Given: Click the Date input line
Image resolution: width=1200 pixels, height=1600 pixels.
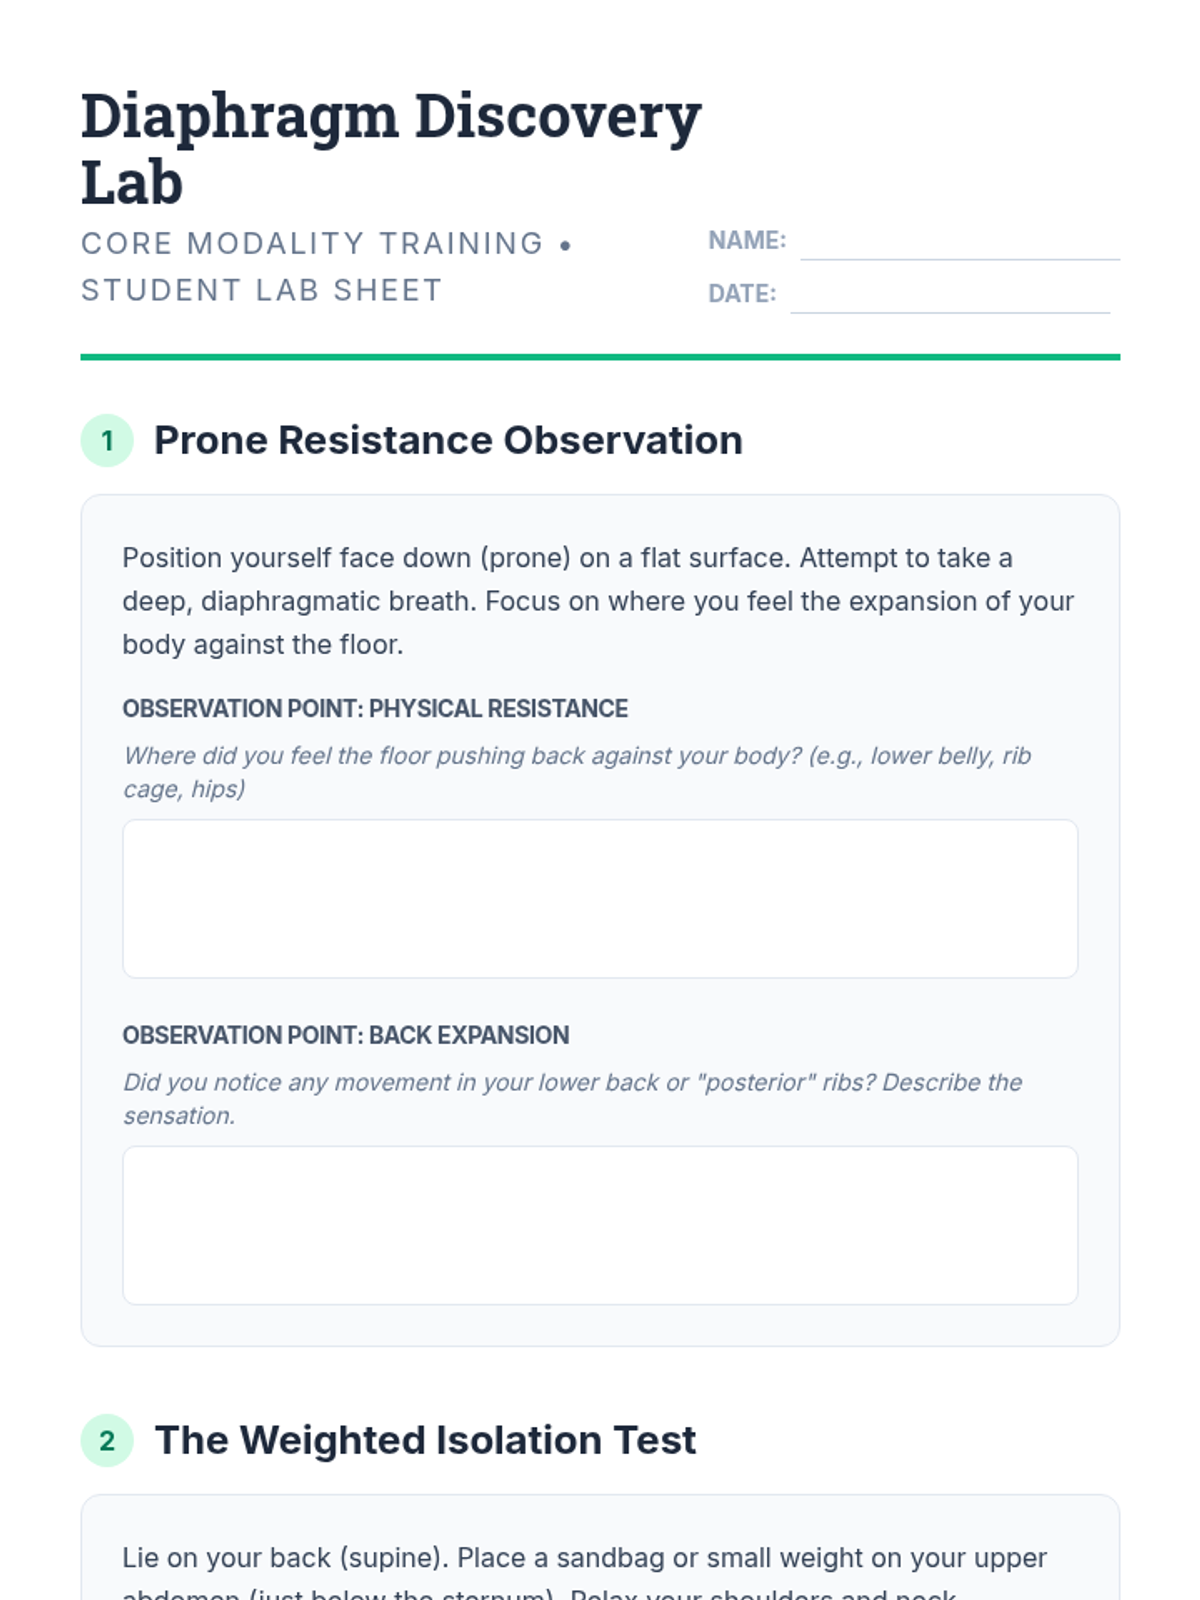Looking at the screenshot, I should (949, 296).
